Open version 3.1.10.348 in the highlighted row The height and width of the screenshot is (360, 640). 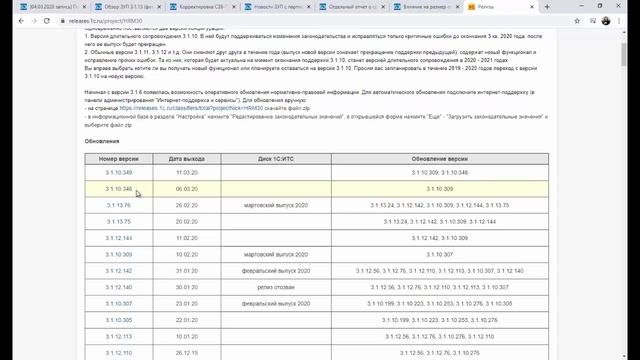point(119,189)
